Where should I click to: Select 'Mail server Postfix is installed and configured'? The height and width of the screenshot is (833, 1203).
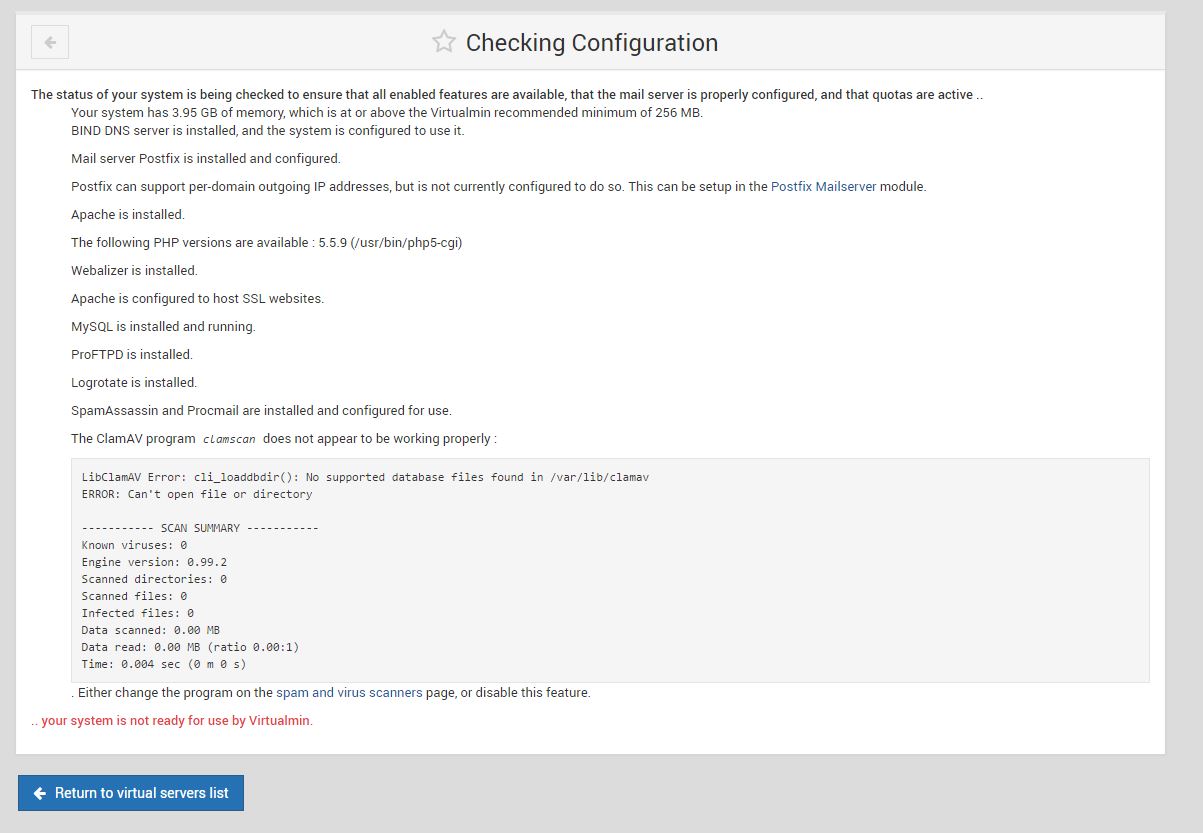point(206,159)
